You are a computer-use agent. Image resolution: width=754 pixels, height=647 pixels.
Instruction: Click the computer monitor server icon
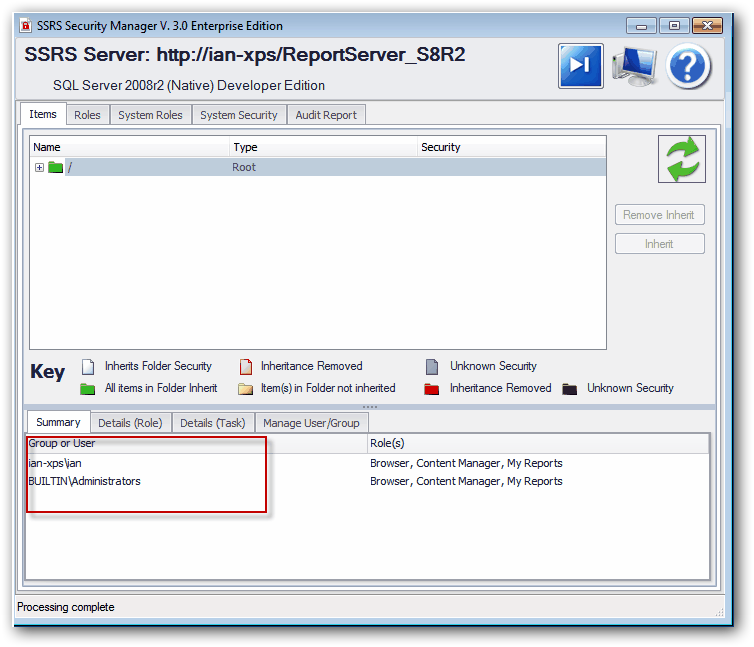(x=634, y=66)
